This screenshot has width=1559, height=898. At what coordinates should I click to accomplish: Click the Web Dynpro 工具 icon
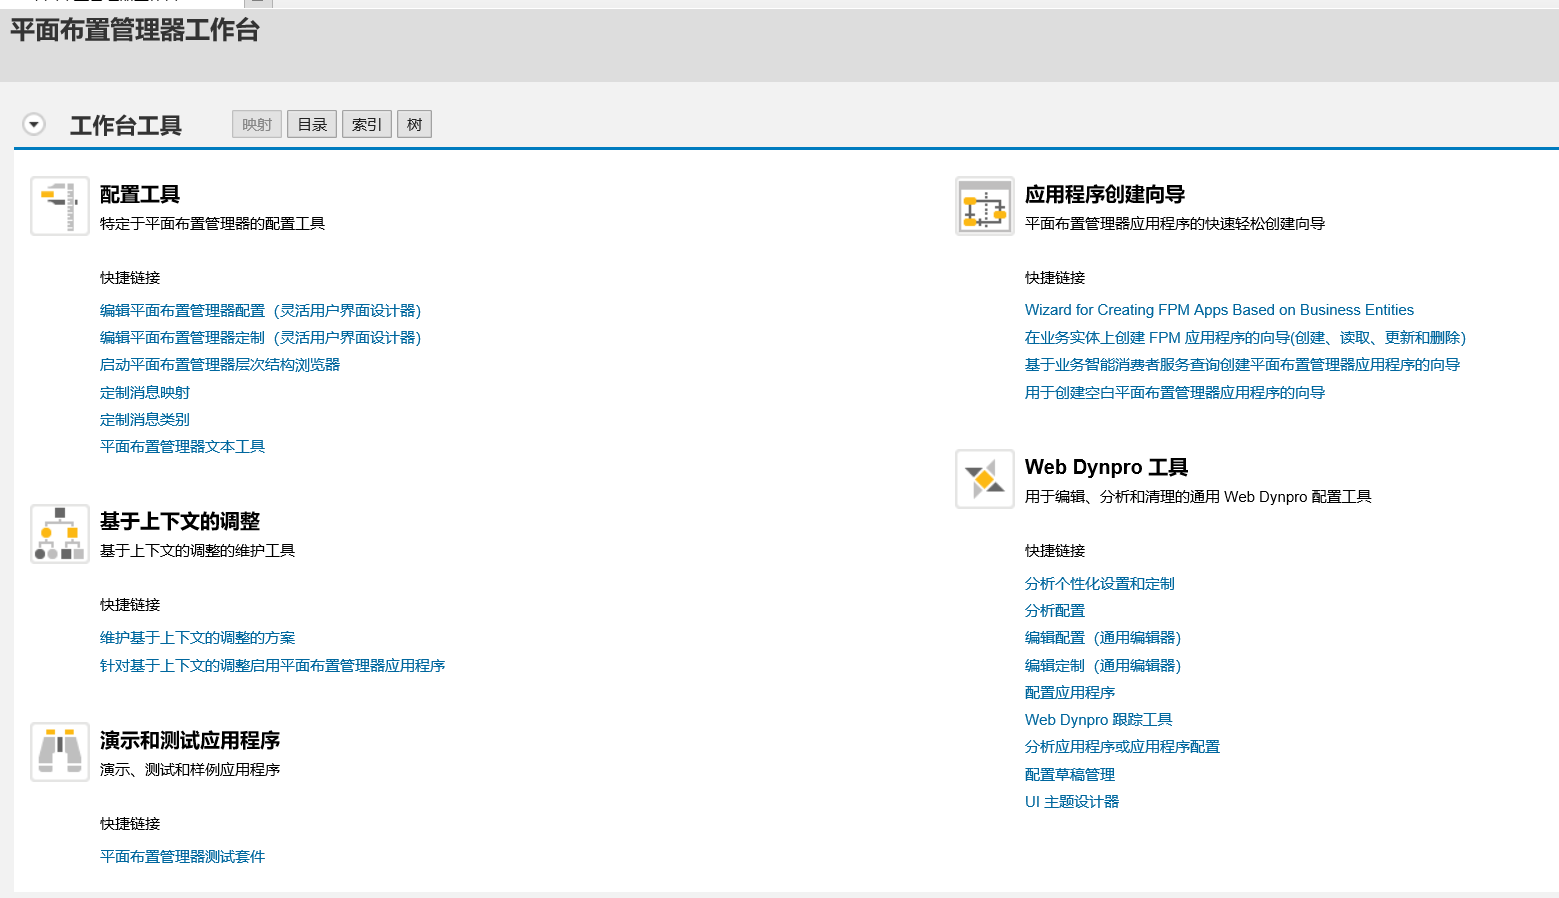tap(984, 478)
